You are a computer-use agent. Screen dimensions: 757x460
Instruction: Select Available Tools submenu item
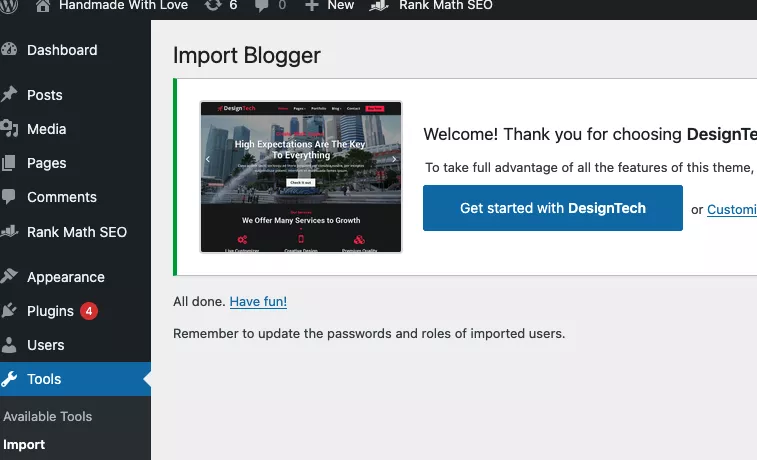coord(47,416)
